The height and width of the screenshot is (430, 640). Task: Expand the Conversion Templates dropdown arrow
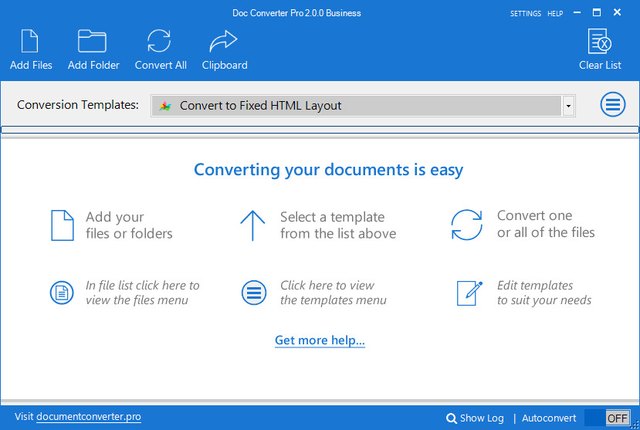tap(568, 105)
